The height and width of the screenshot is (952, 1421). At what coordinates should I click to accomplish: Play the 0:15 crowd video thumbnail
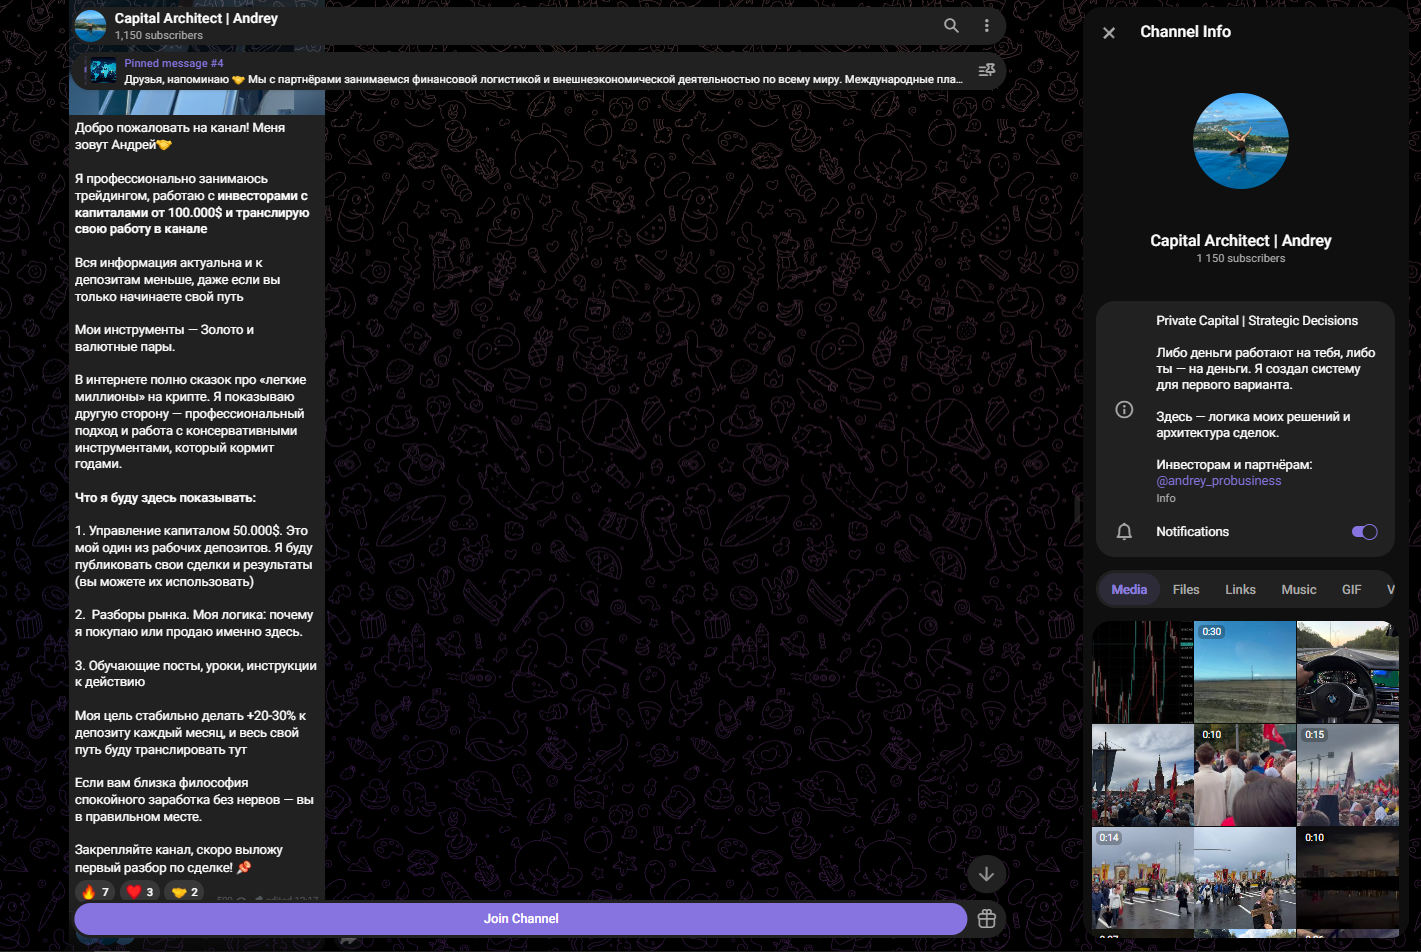1347,775
